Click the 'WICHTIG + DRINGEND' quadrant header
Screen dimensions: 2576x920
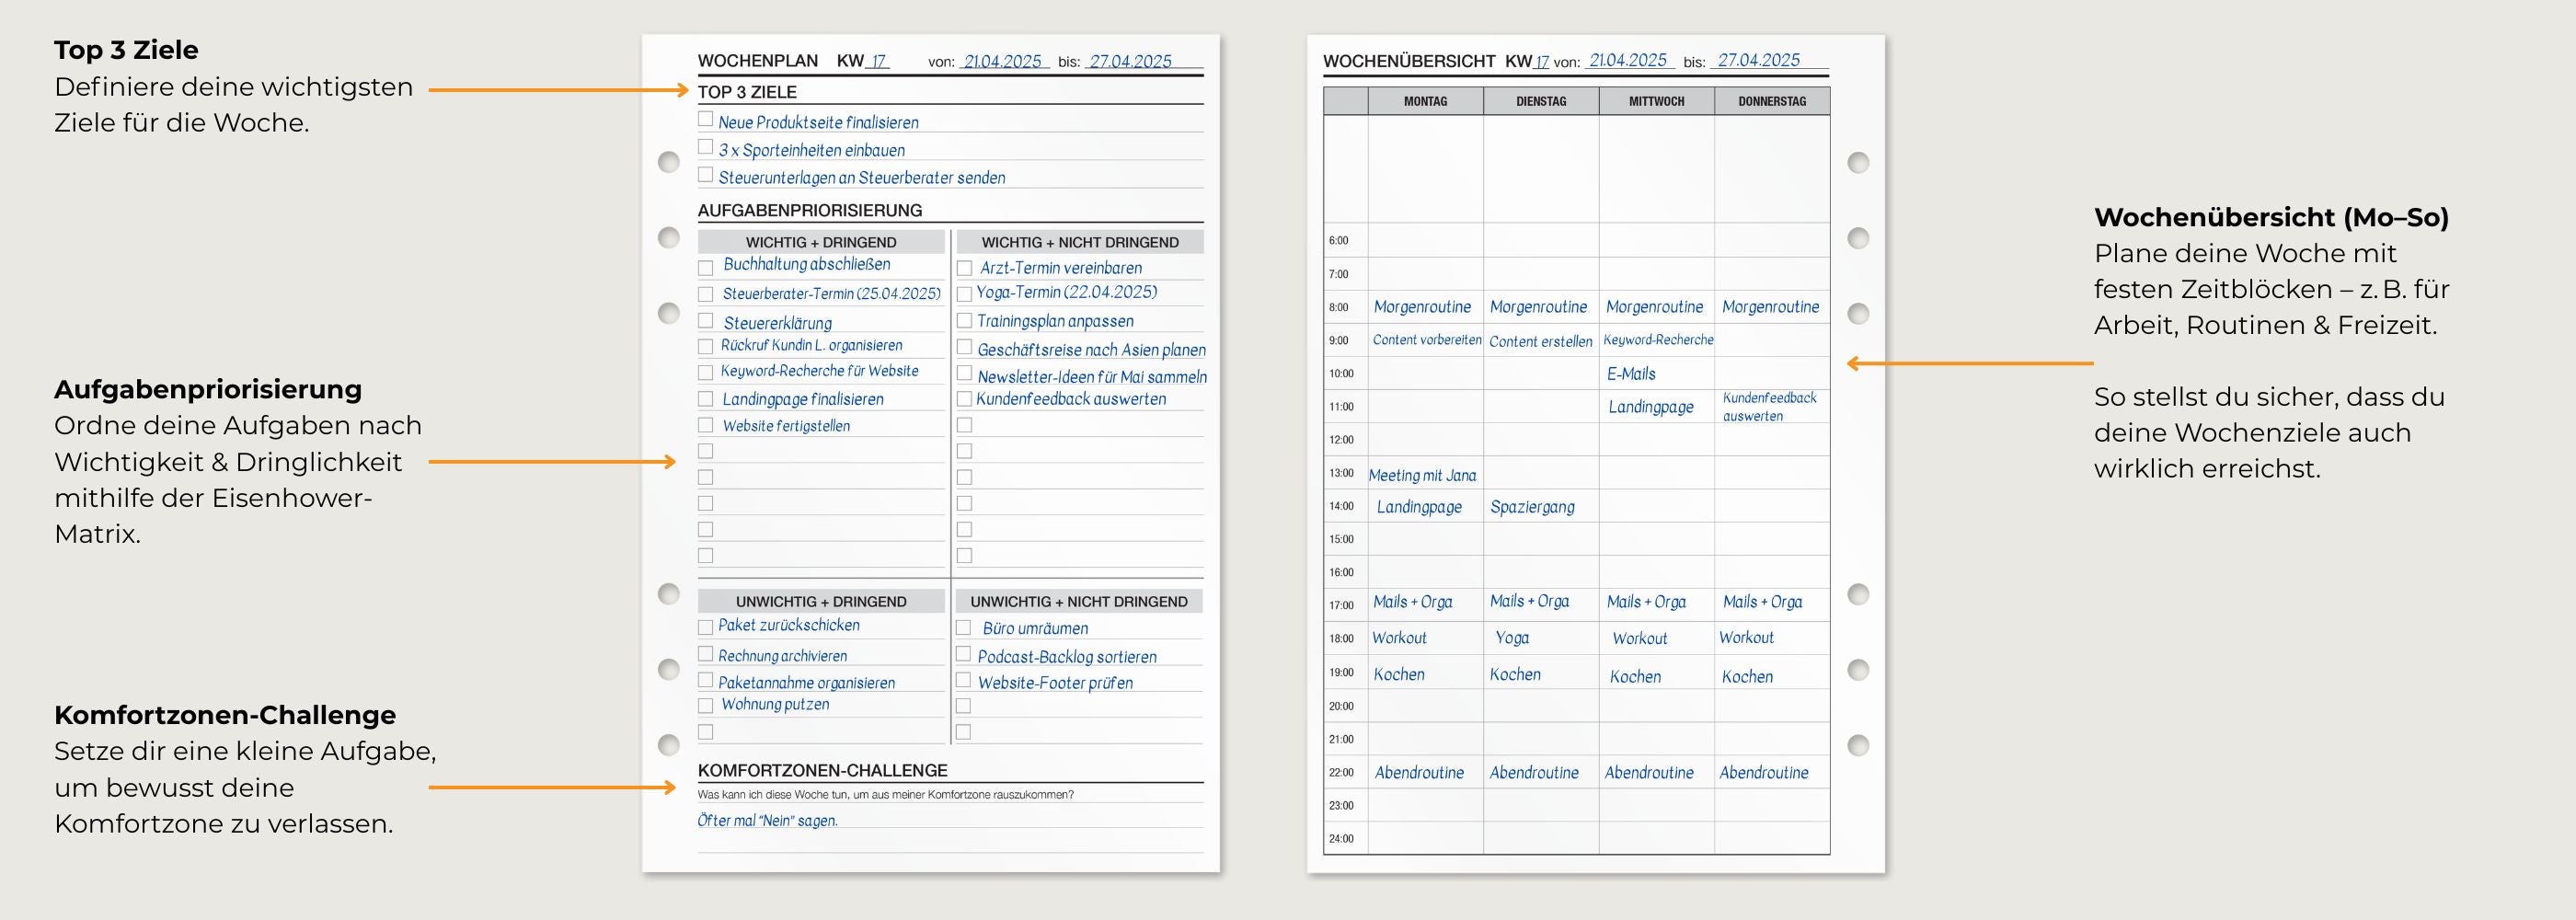820,242
